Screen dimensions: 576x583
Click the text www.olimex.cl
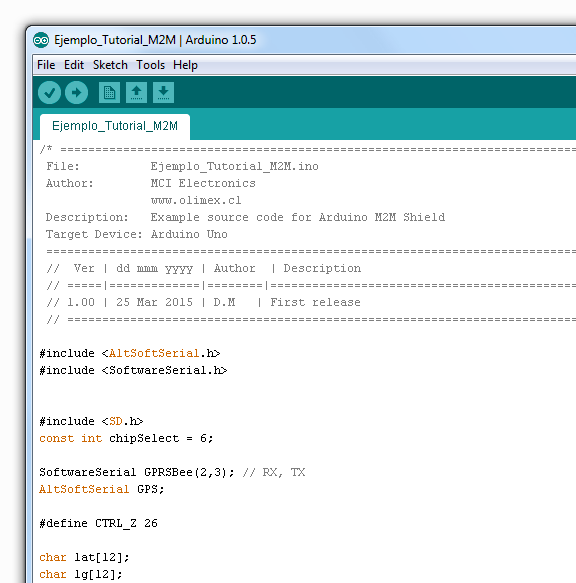(x=196, y=200)
